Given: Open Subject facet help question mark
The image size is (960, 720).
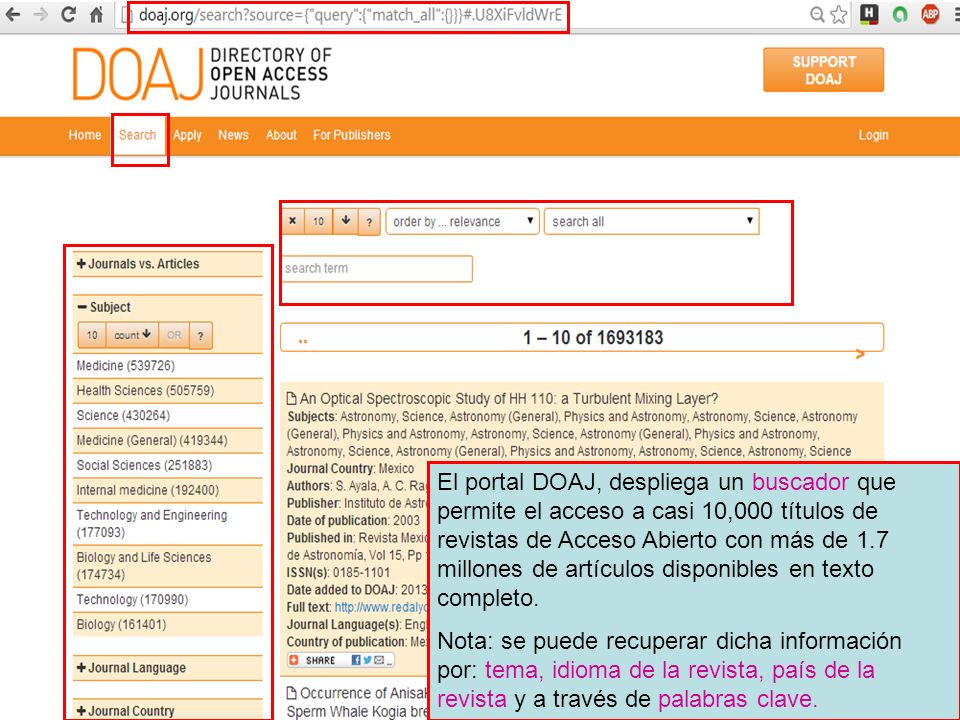Looking at the screenshot, I should (x=201, y=336).
